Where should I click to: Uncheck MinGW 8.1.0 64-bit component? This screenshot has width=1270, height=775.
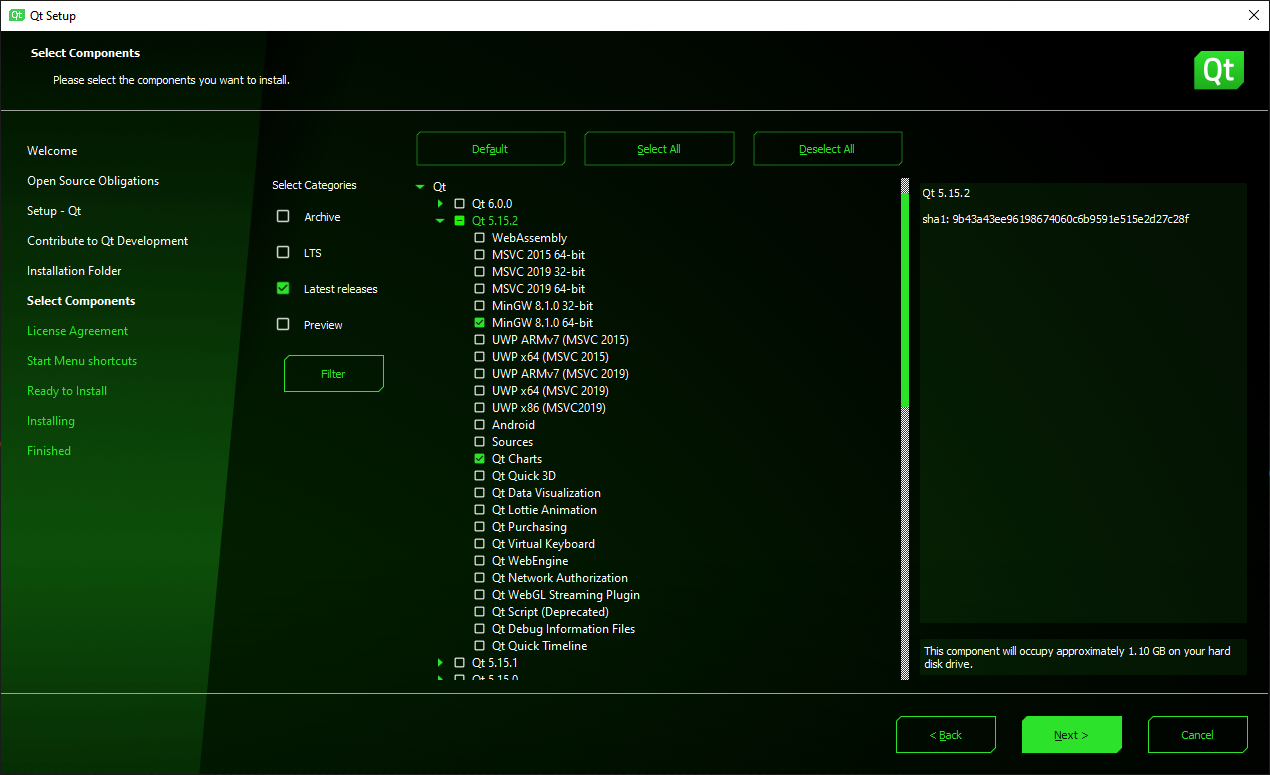pos(479,323)
